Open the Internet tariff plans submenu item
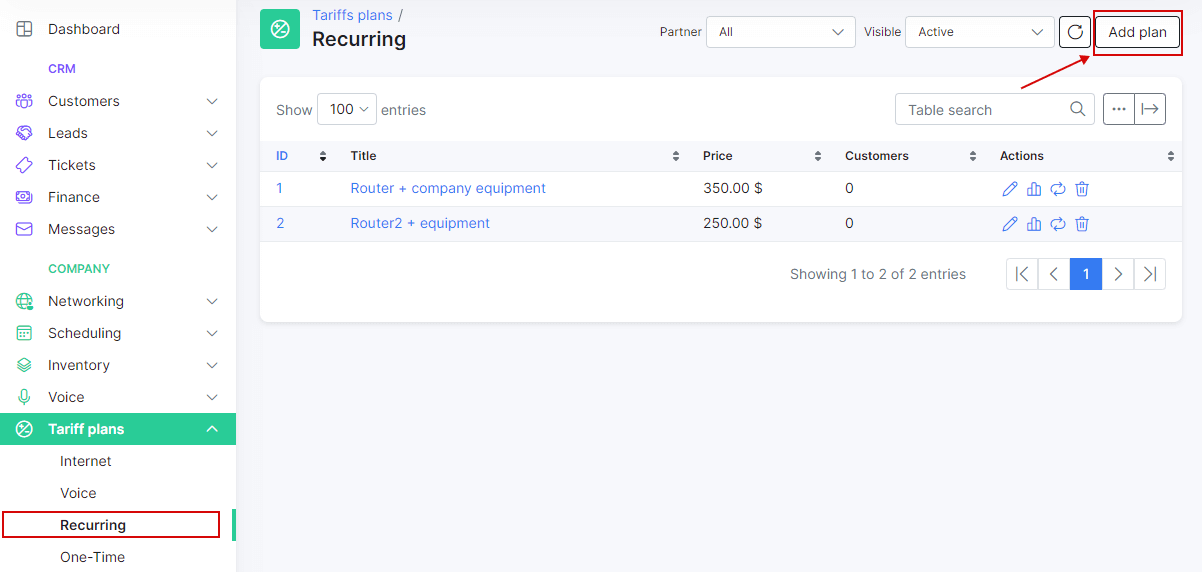Viewport: 1202px width, 572px height. pos(86,461)
